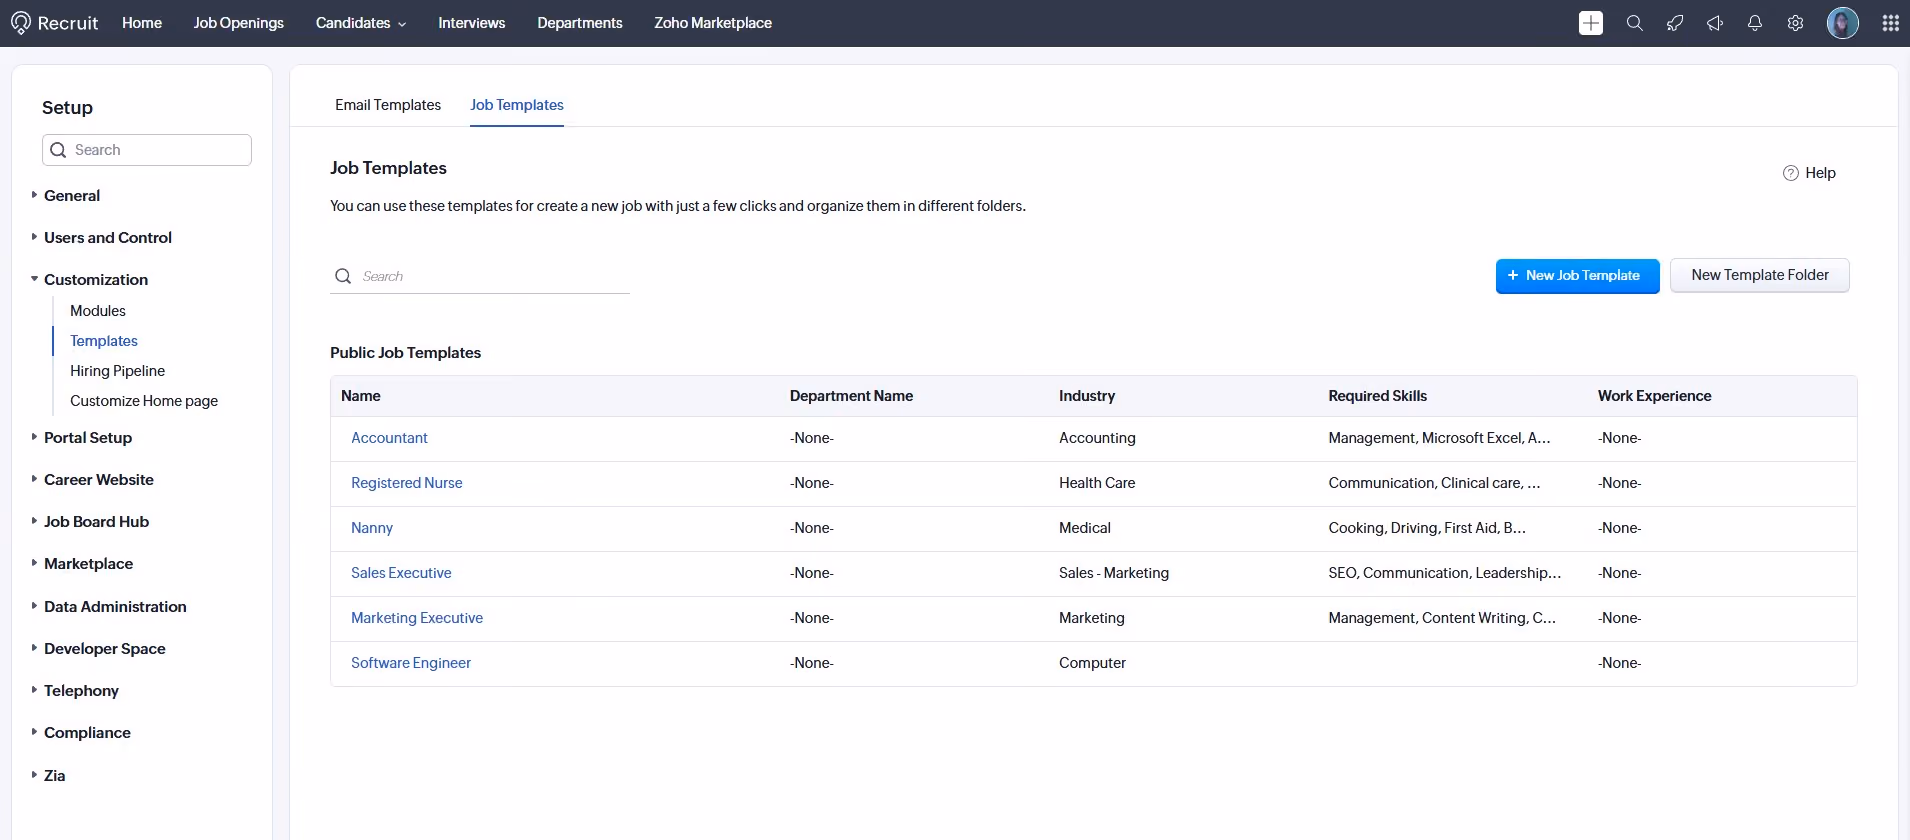Viewport: 1910px width, 840px height.
Task: Open the Accountant job template
Action: click(389, 438)
